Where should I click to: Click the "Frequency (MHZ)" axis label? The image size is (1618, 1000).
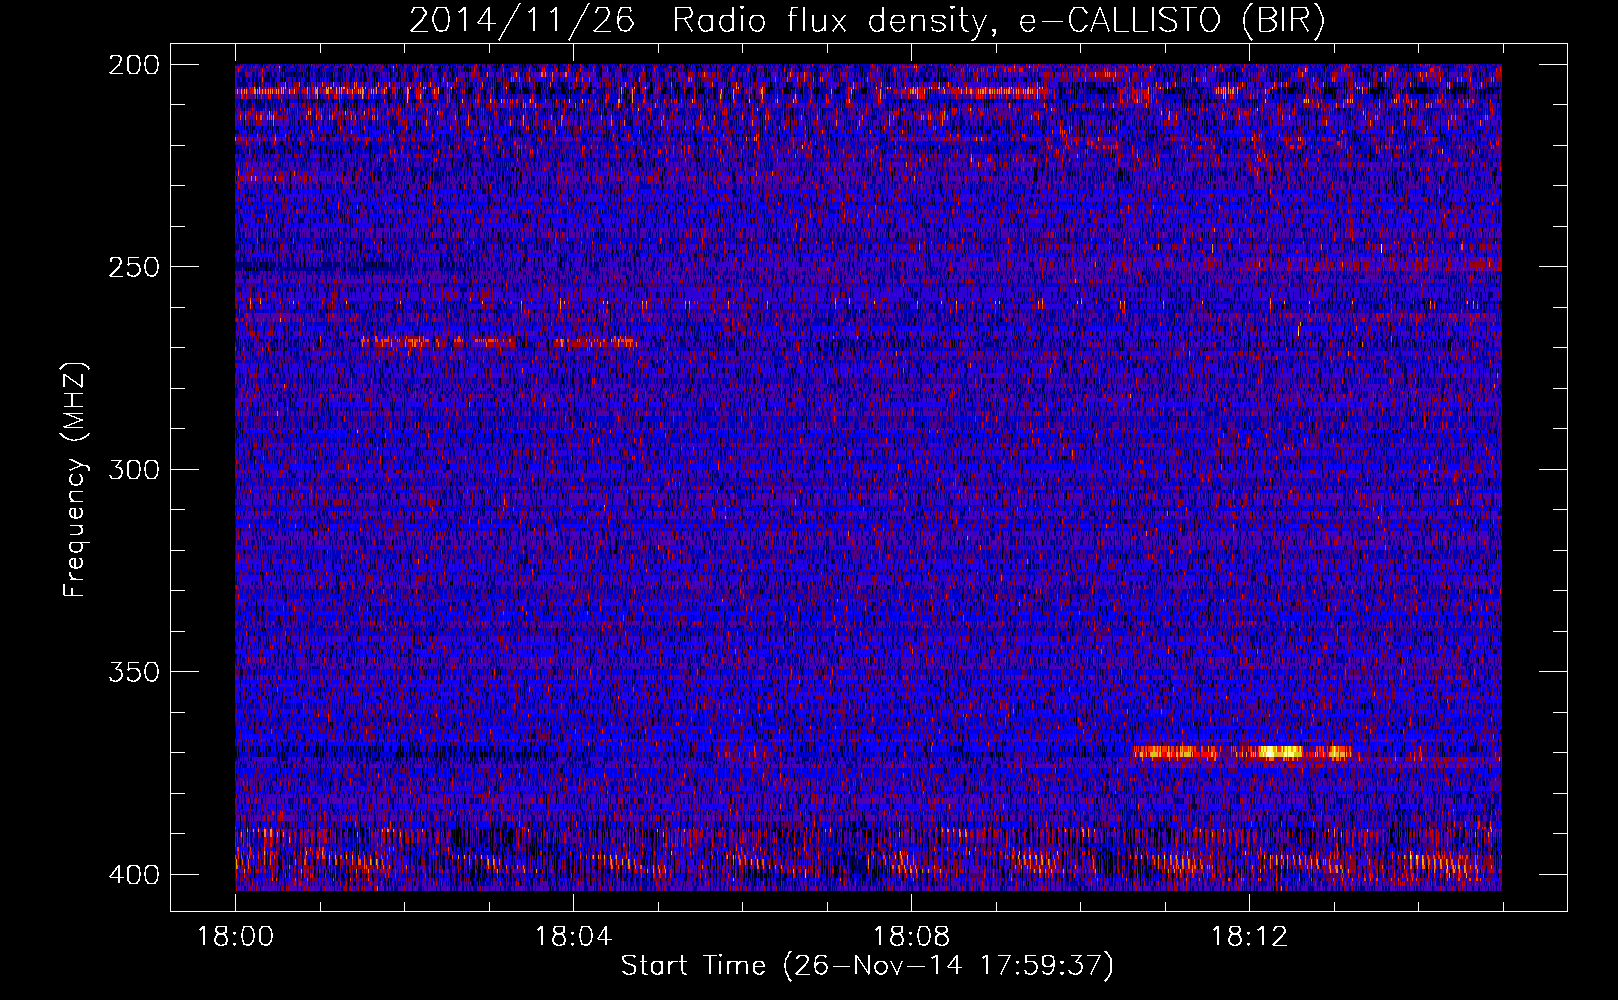click(x=75, y=480)
